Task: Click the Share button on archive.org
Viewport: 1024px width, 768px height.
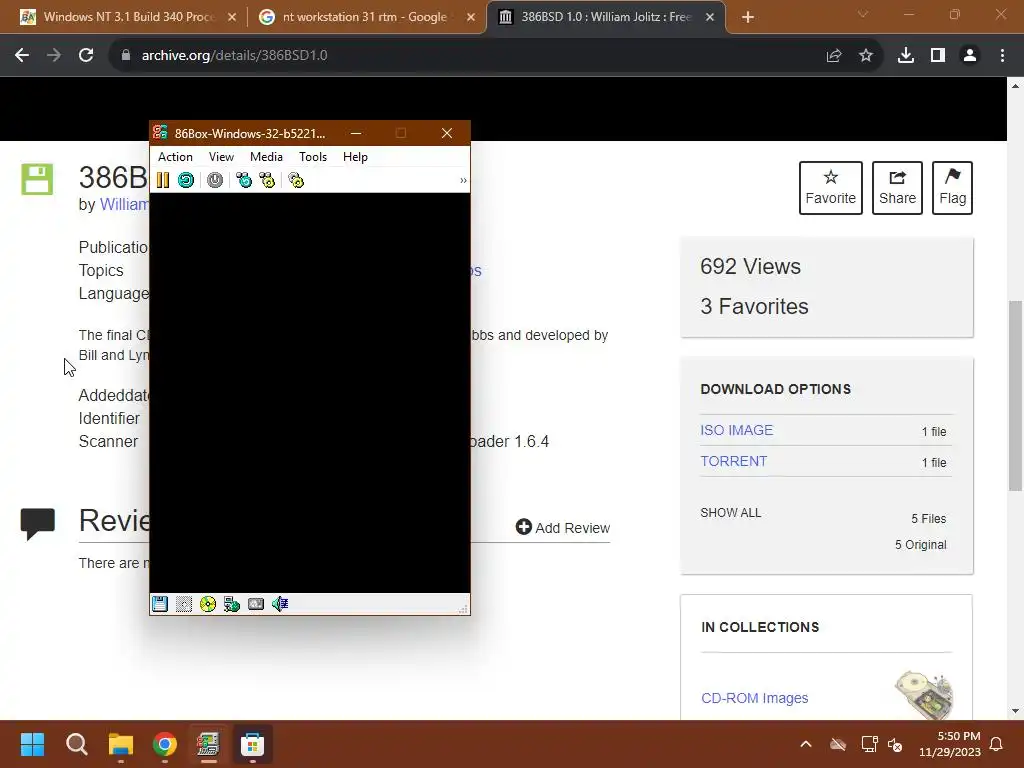Action: click(897, 188)
